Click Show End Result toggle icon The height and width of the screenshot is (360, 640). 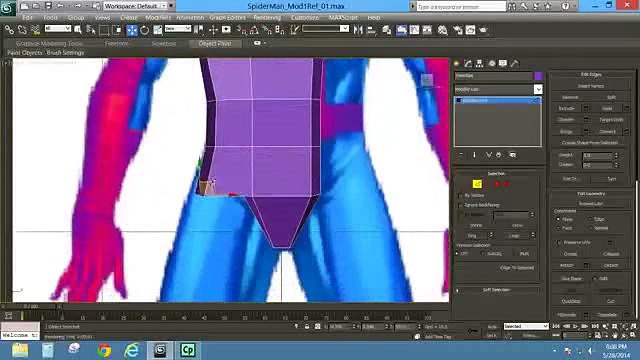pos(474,155)
